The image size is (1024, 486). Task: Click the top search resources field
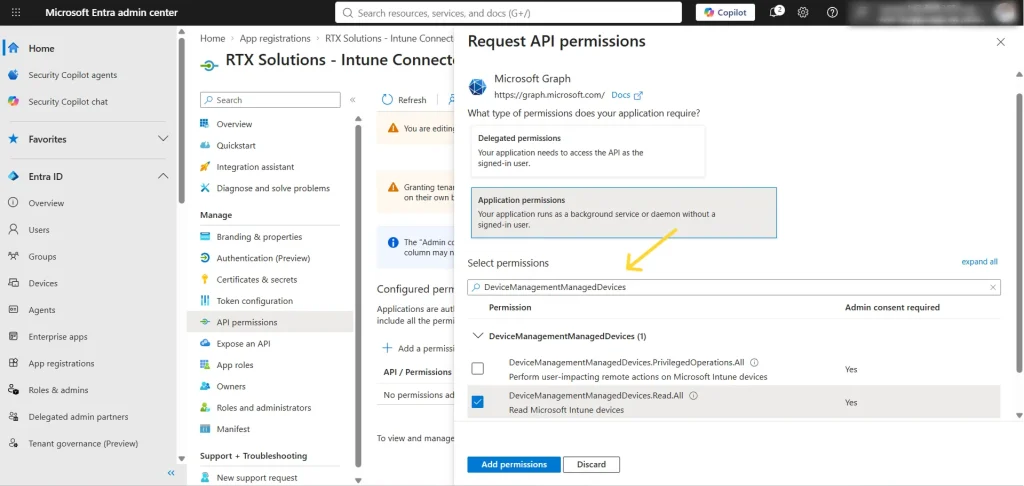508,12
